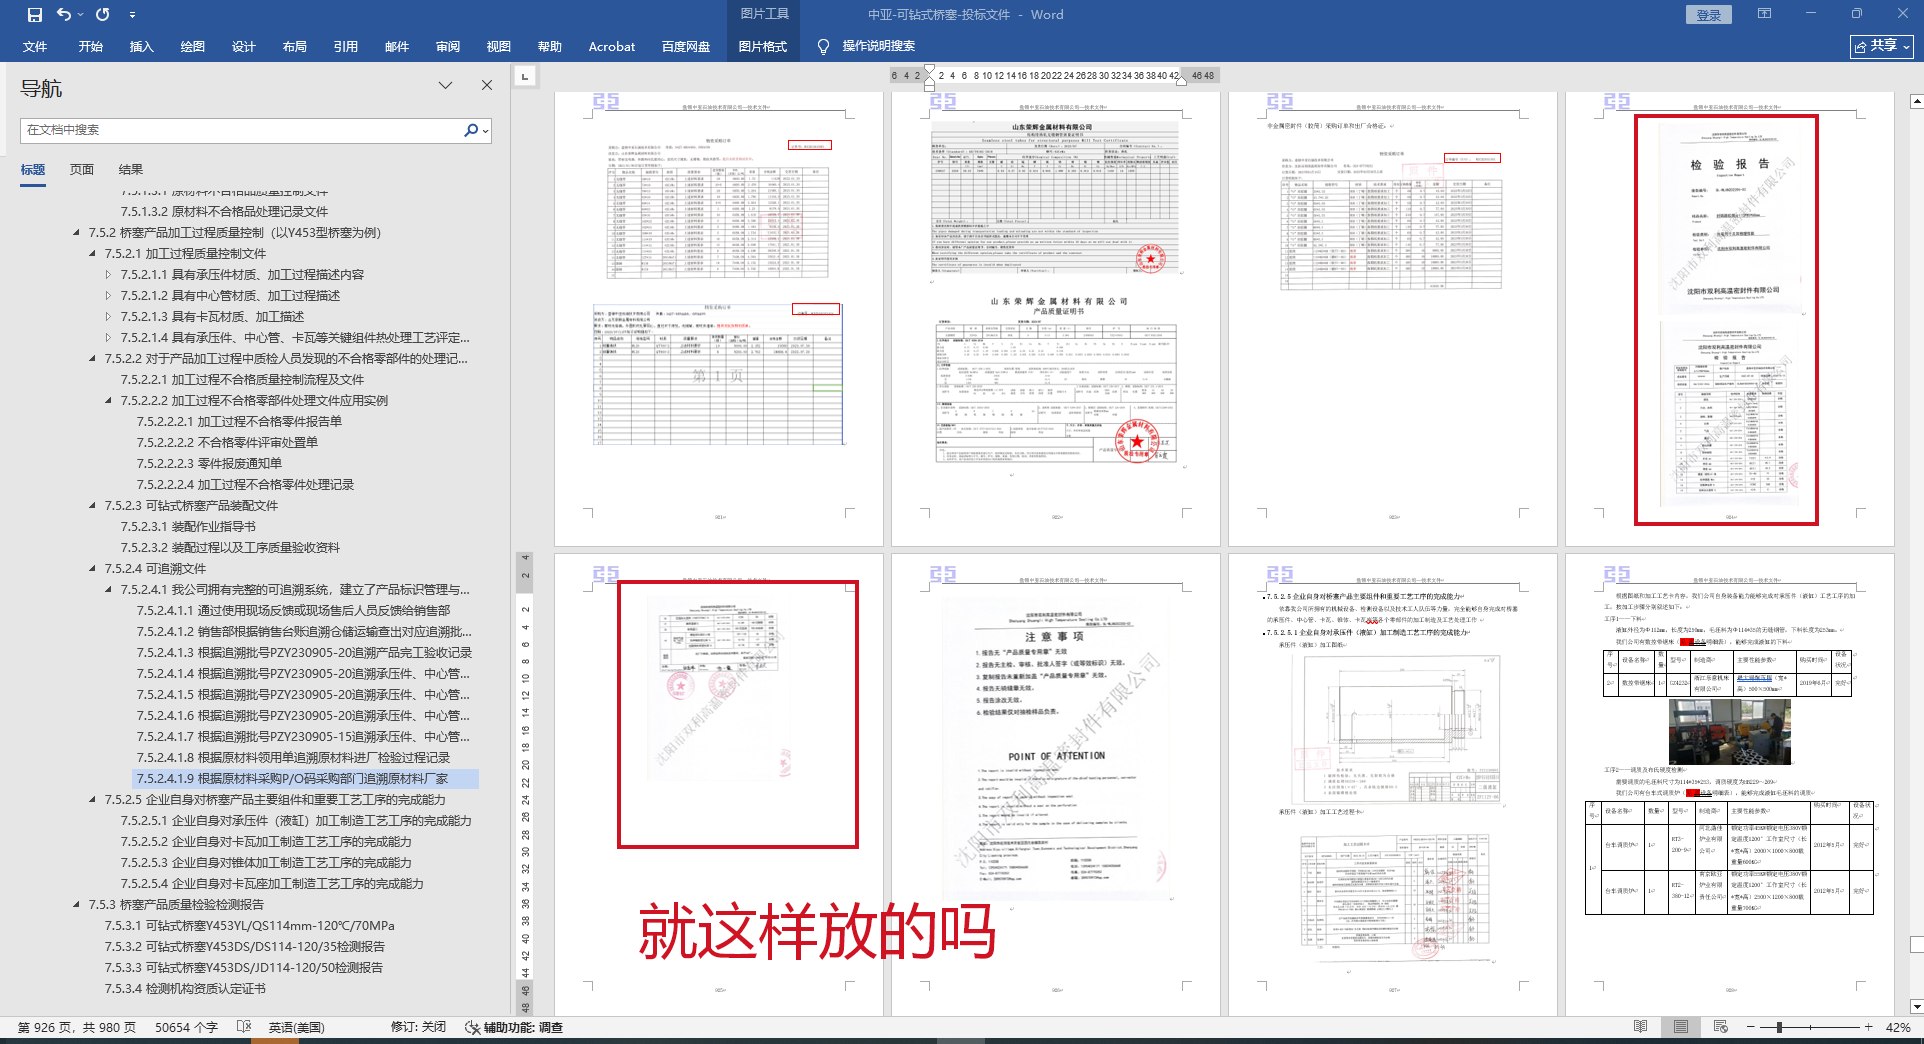Click the spelling proofing book icon

coord(243,1027)
